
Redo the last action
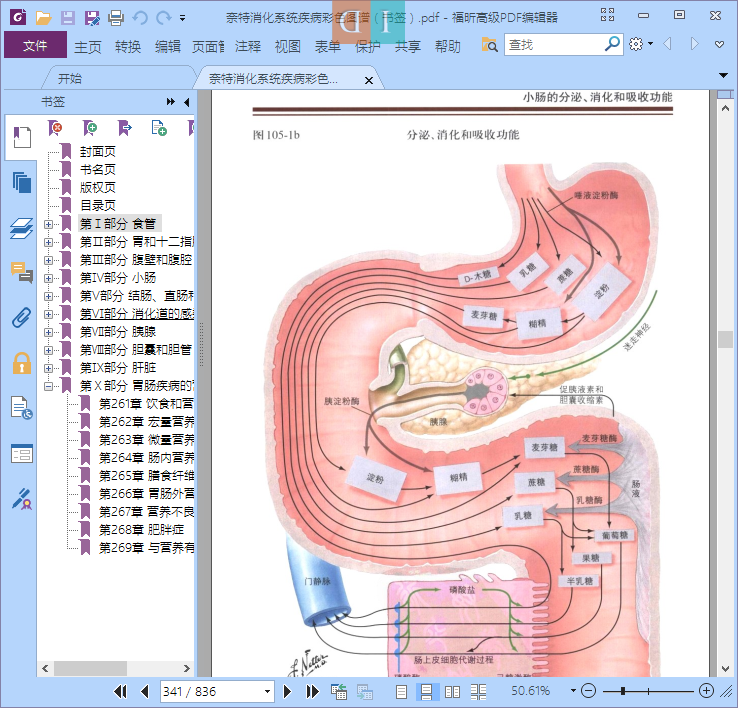tap(163, 18)
